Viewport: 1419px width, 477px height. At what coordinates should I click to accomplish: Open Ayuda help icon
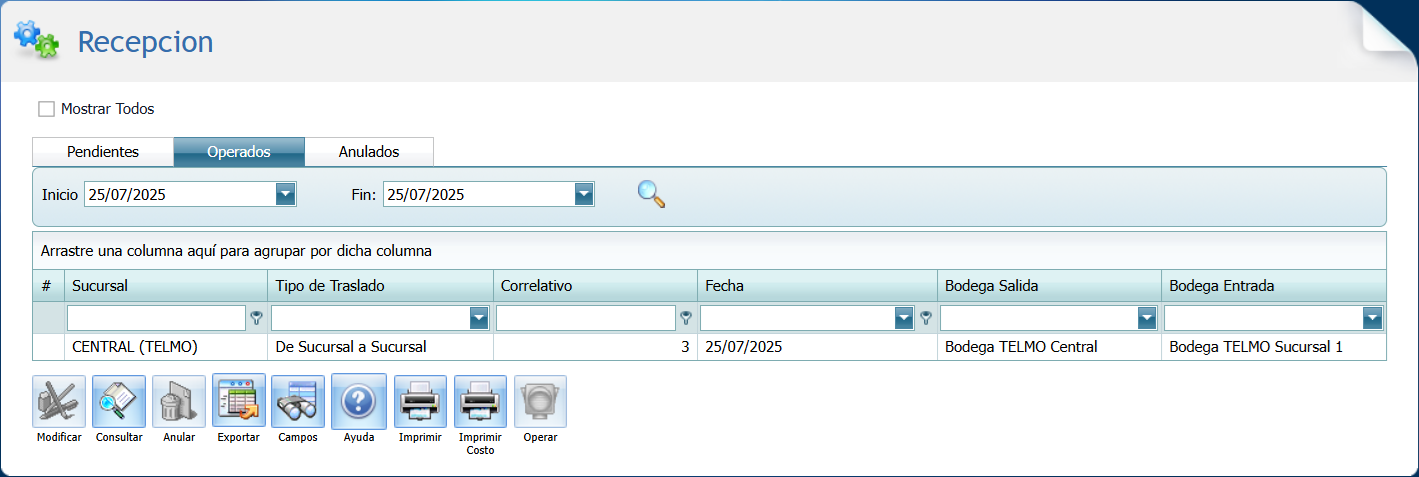point(358,402)
